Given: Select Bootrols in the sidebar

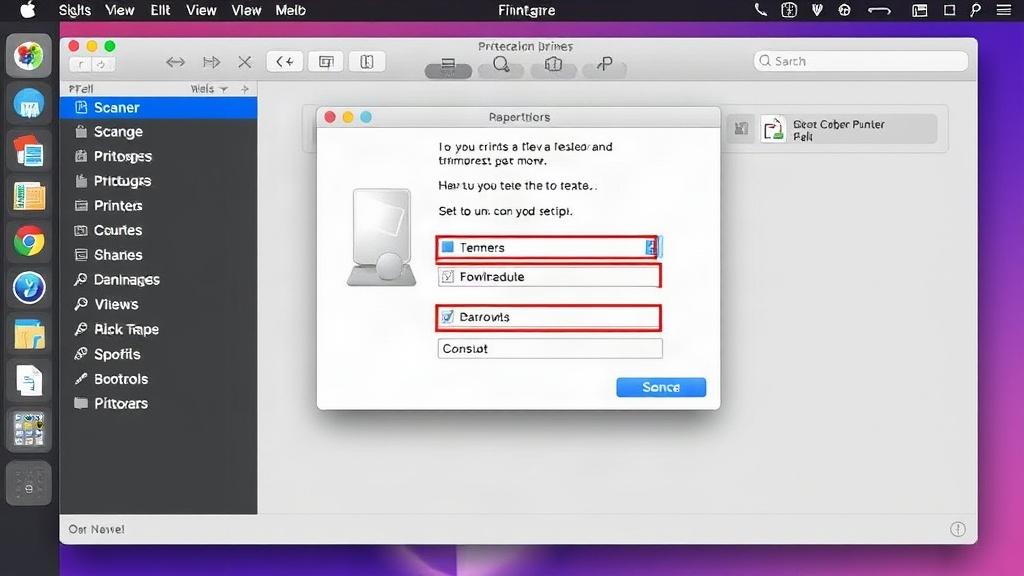Looking at the screenshot, I should click(158, 379).
